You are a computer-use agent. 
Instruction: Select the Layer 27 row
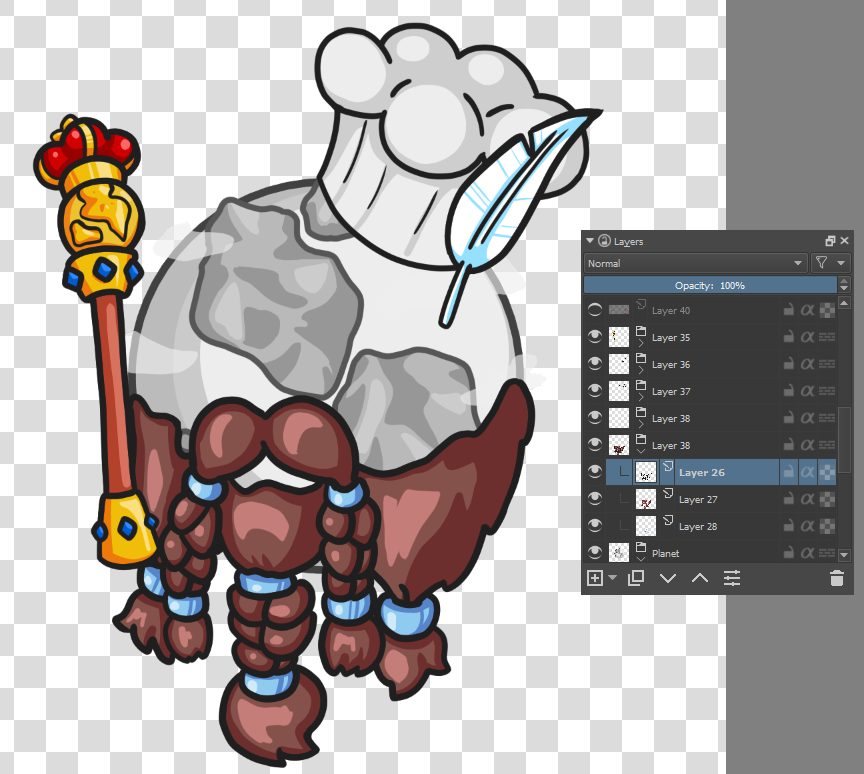[721, 499]
